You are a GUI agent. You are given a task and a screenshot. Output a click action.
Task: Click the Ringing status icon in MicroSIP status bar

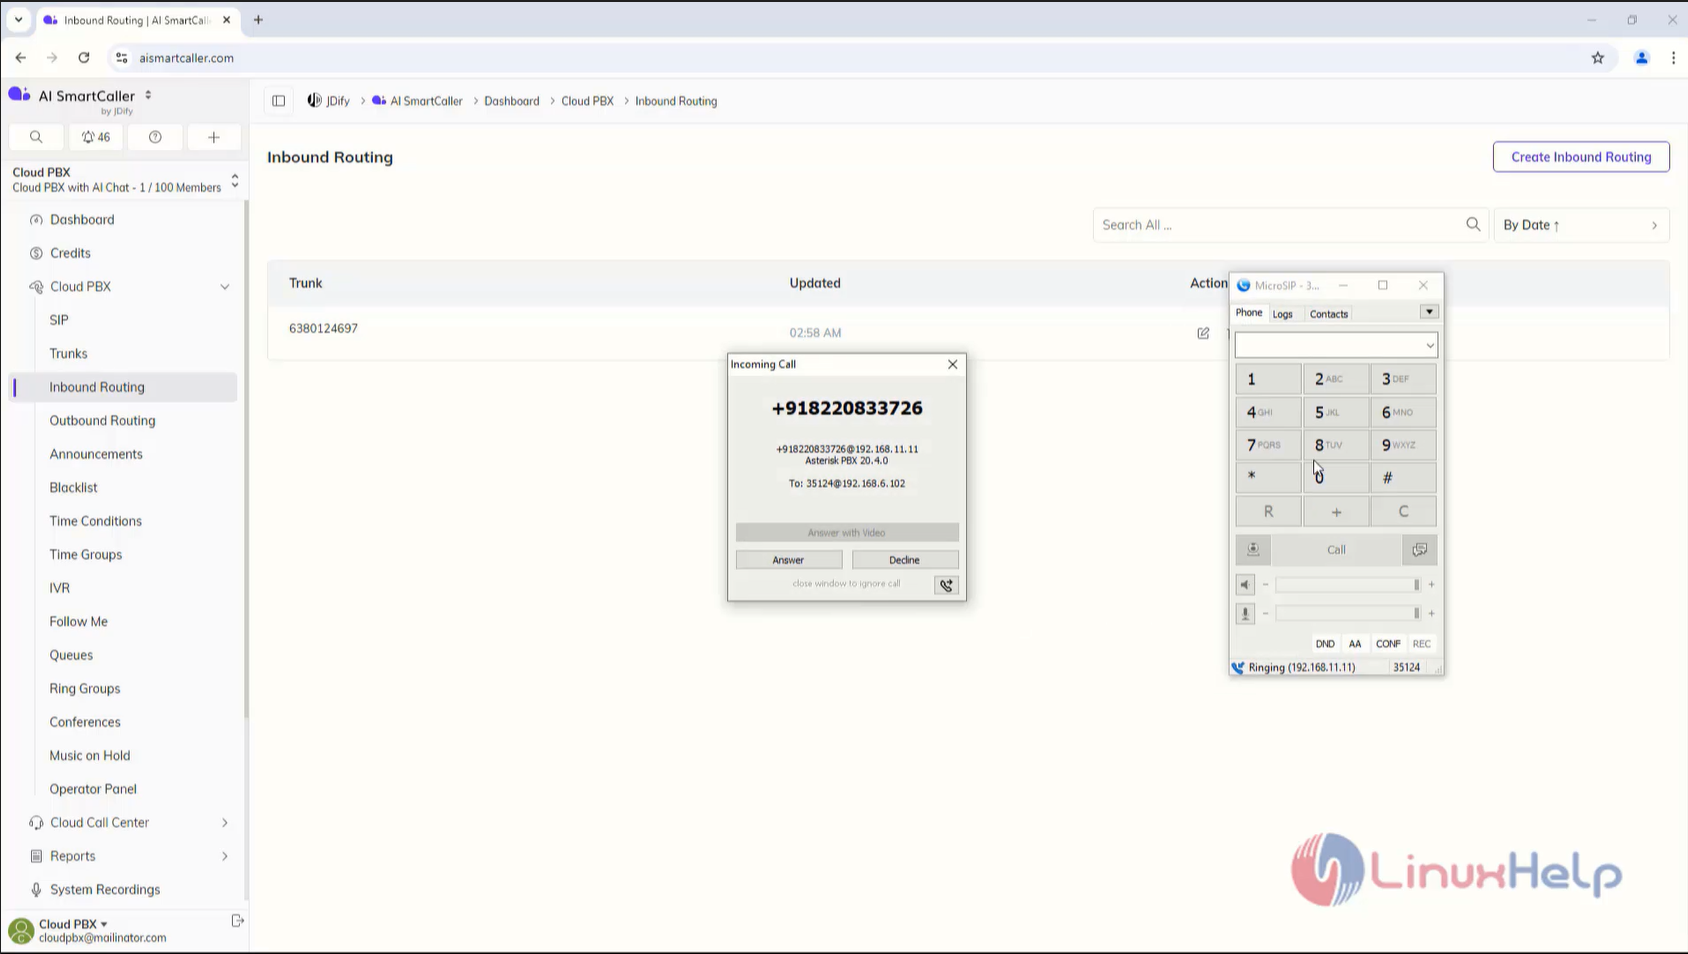[1238, 668]
